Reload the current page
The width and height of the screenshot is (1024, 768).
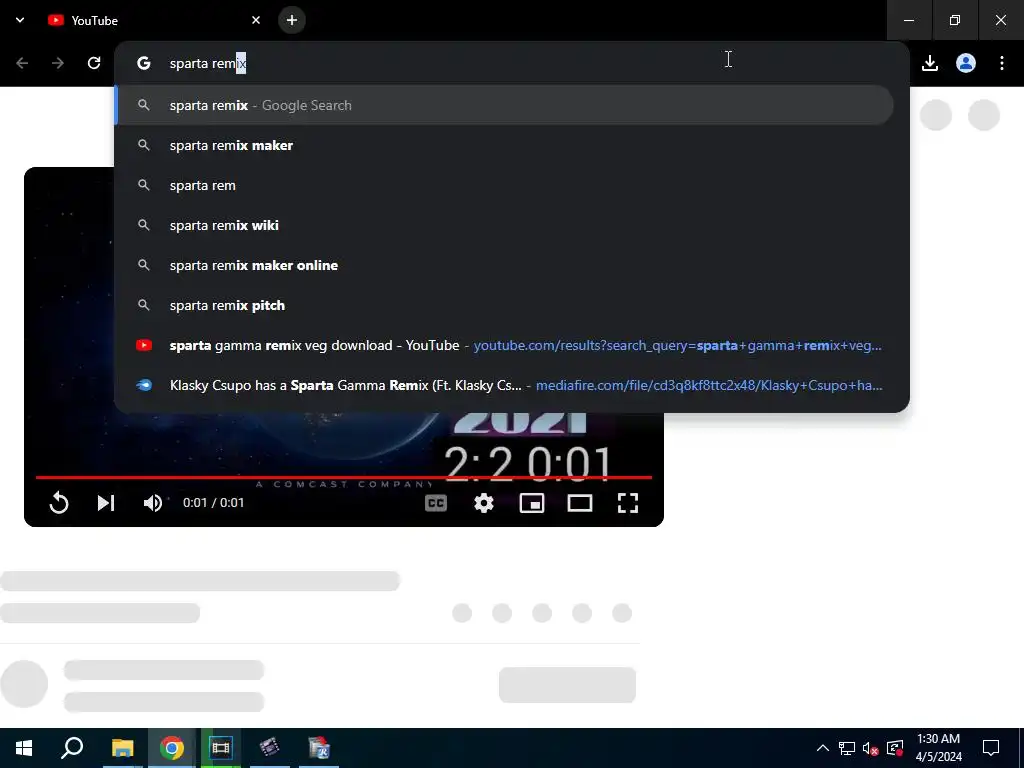94,63
